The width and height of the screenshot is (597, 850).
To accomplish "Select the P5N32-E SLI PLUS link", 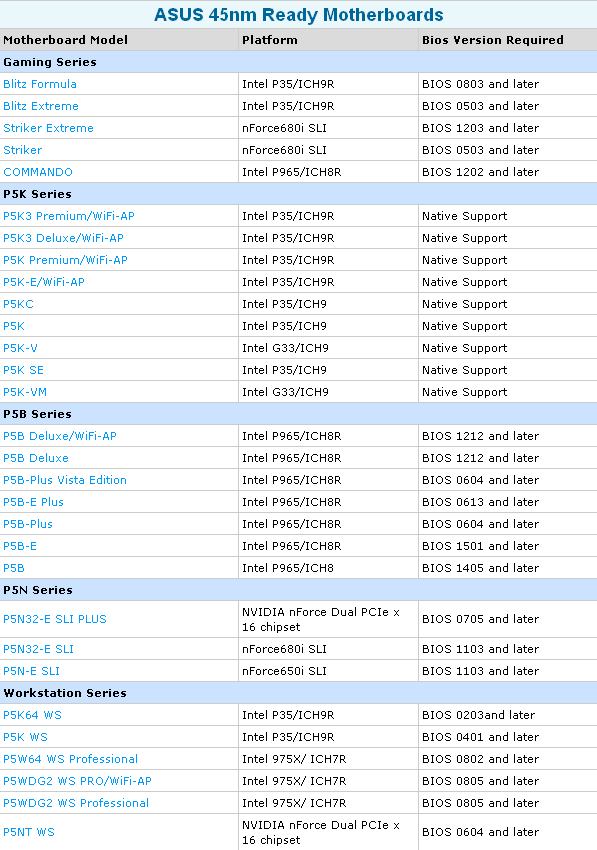I will click(55, 619).
